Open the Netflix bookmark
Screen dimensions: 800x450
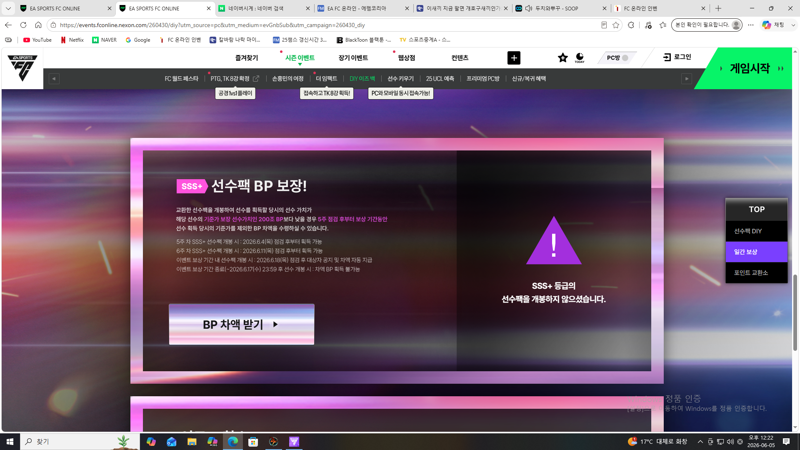tap(72, 40)
